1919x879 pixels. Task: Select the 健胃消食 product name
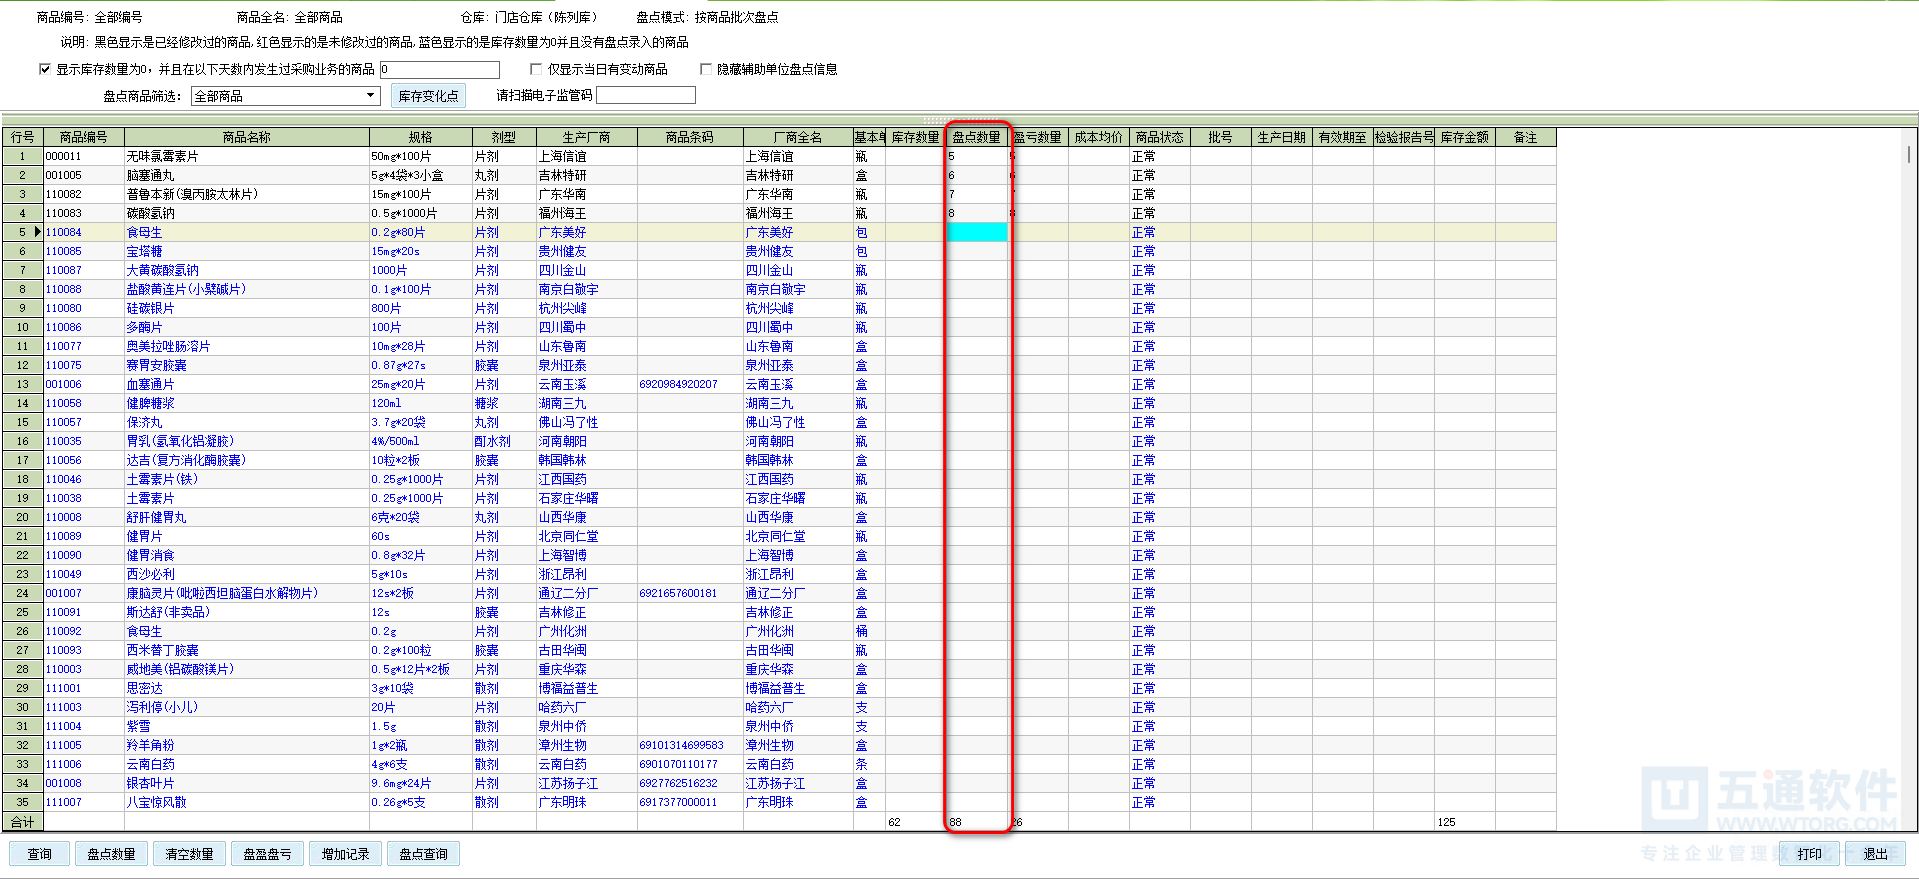click(151, 555)
